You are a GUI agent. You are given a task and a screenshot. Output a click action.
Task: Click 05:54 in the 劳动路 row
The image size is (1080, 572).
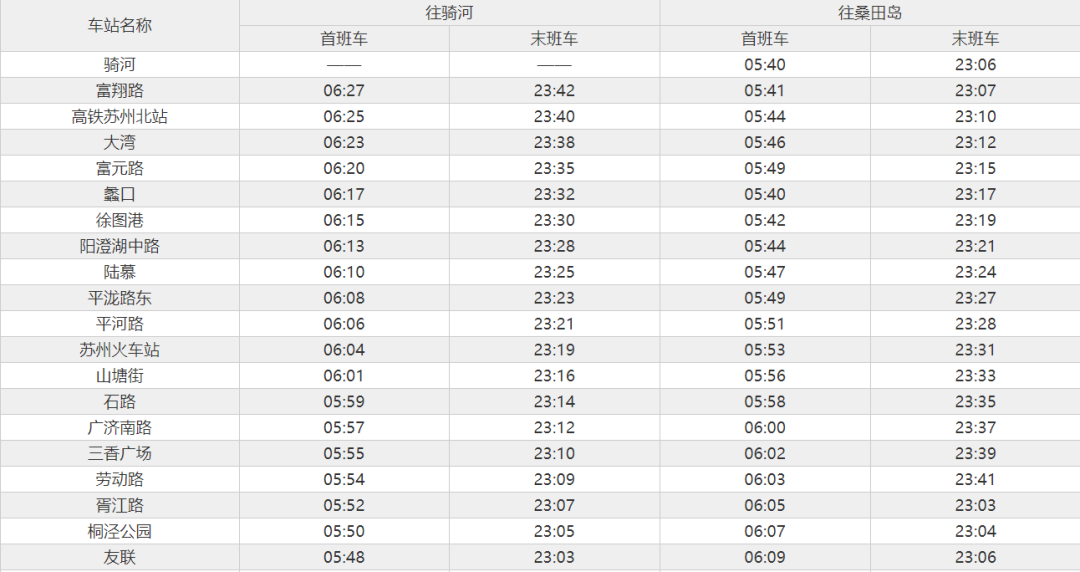click(344, 480)
